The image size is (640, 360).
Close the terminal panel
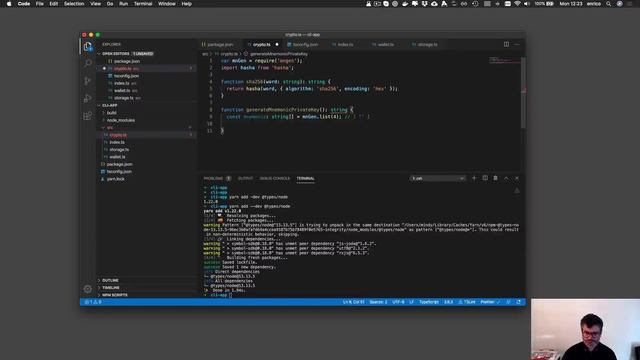(x=517, y=178)
